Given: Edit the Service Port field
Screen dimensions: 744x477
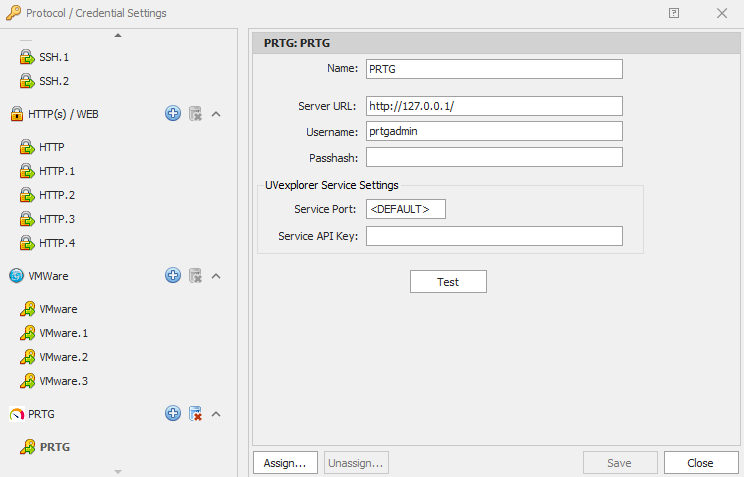Looking at the screenshot, I should pyautogui.click(x=406, y=209).
